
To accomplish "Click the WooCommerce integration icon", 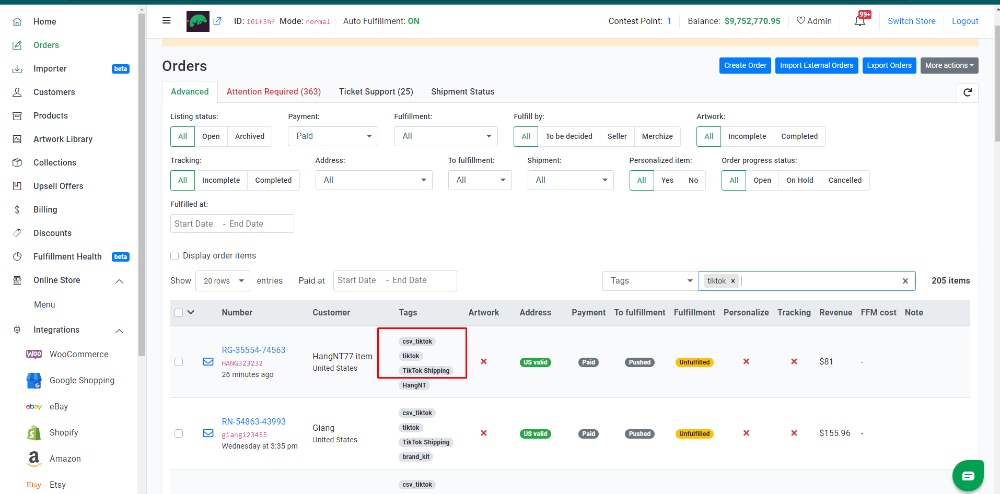I will (34, 354).
